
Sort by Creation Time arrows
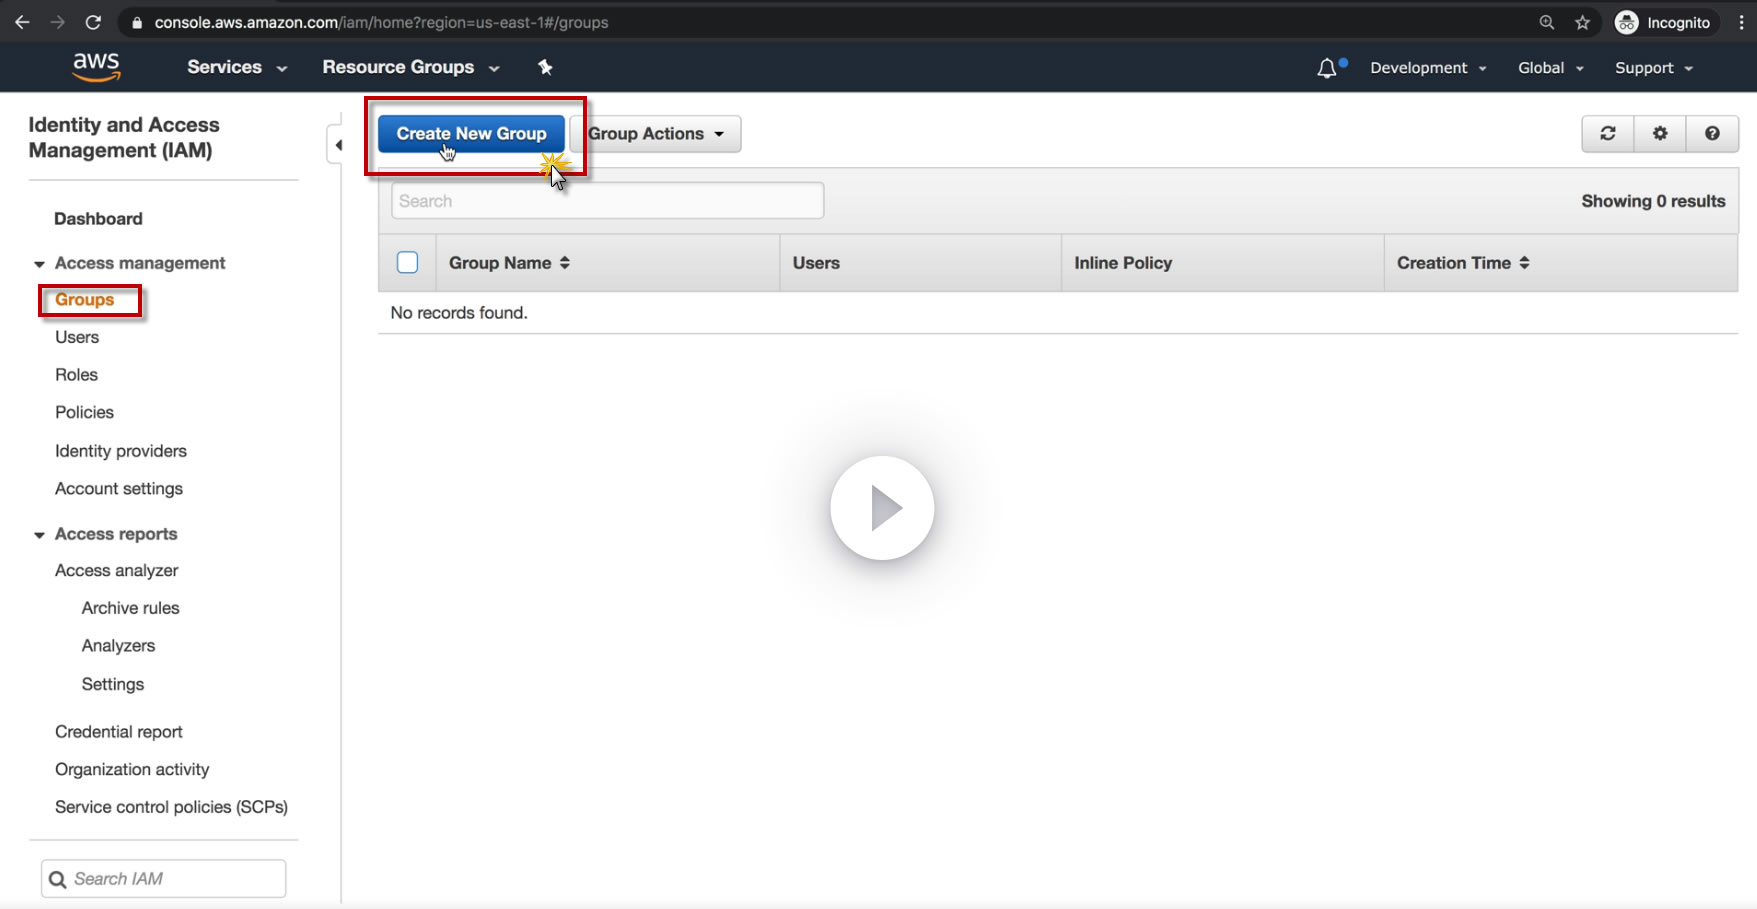[1524, 263]
